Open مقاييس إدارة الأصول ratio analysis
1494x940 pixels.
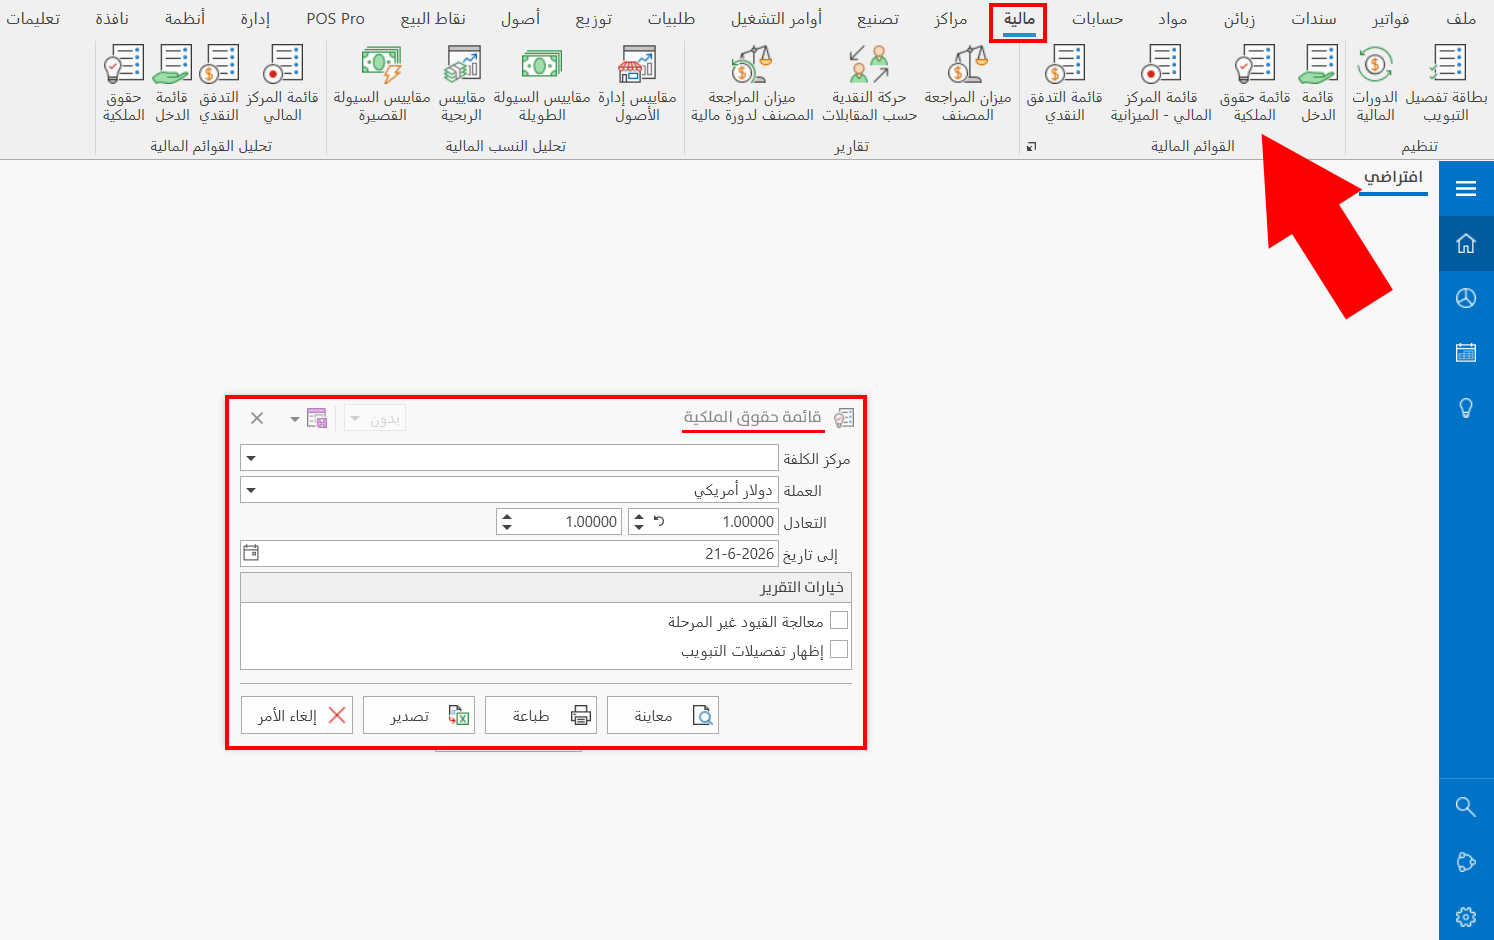pos(637,84)
